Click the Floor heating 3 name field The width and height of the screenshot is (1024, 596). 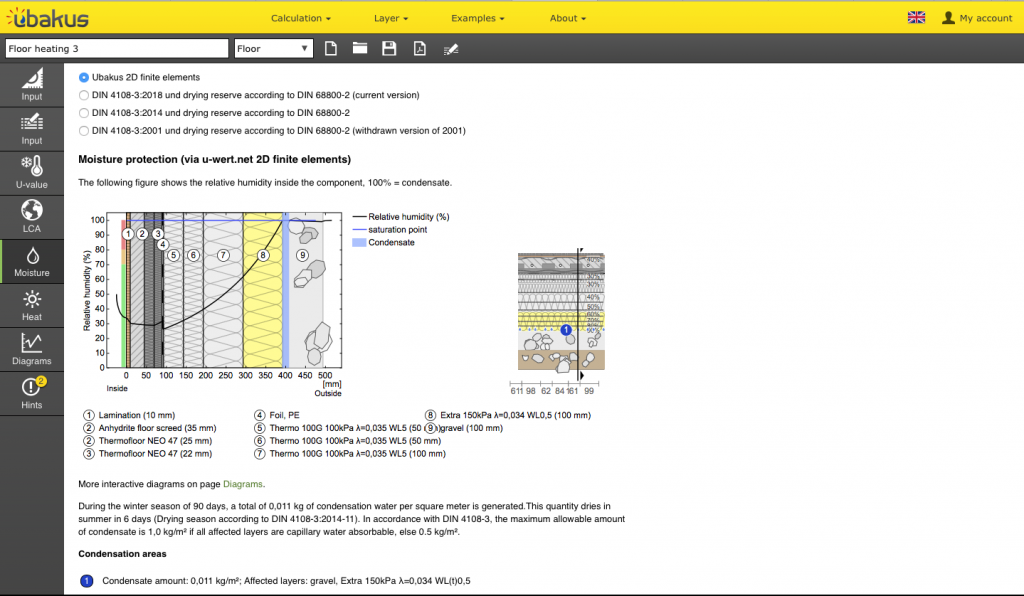pyautogui.click(x=116, y=48)
